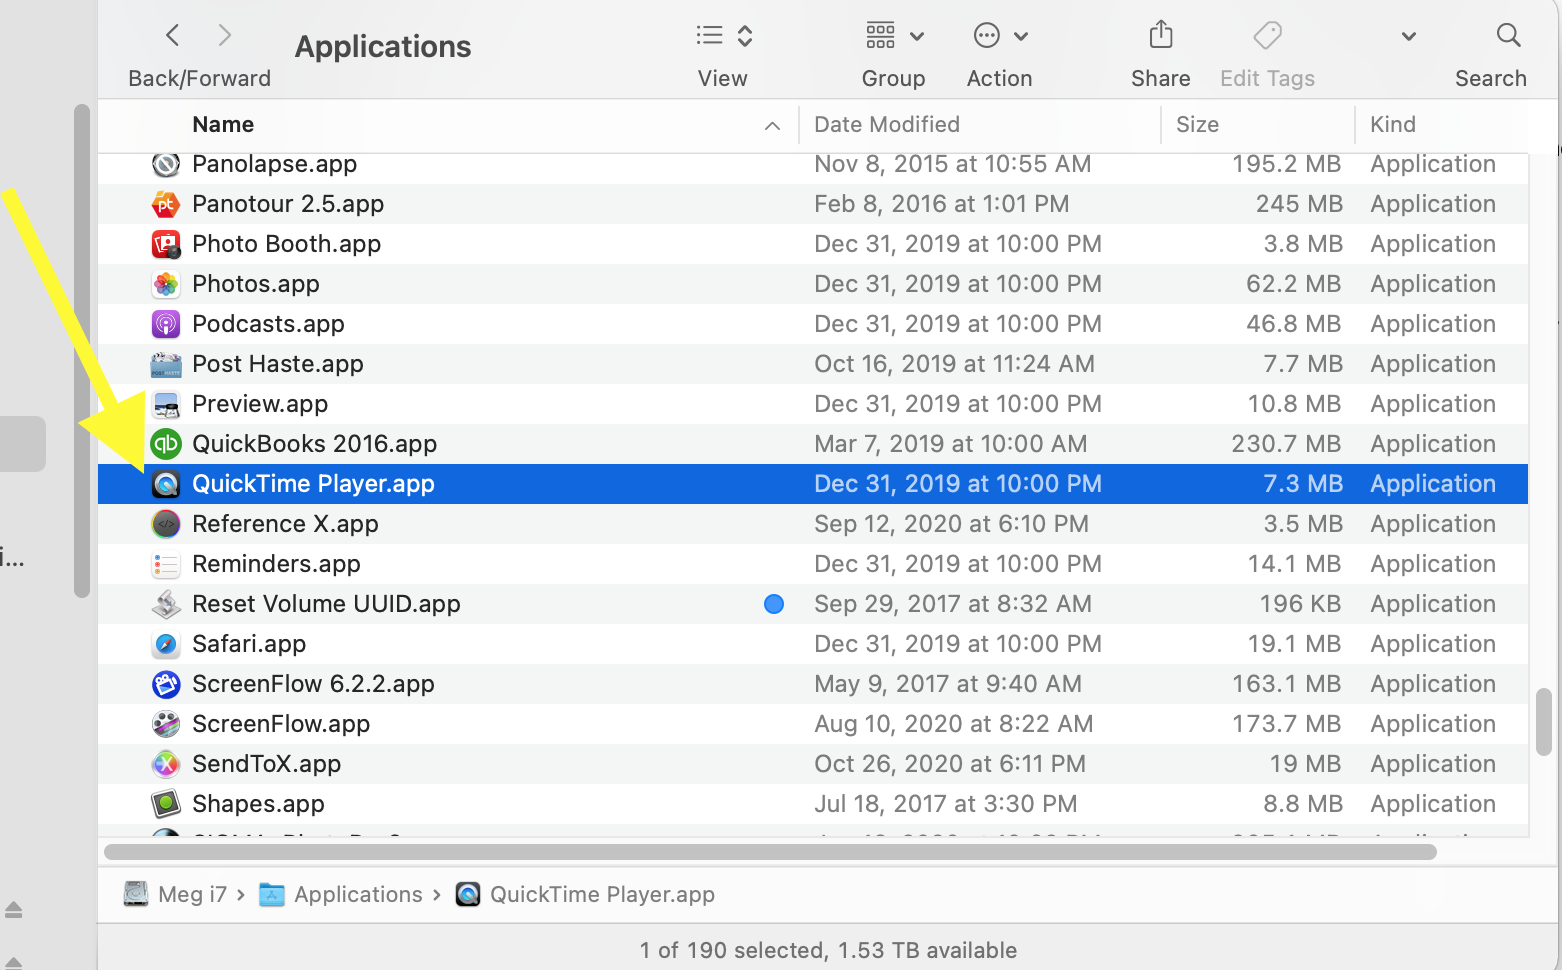
Task: Click the Podcasts.app purple icon
Action: (166, 324)
